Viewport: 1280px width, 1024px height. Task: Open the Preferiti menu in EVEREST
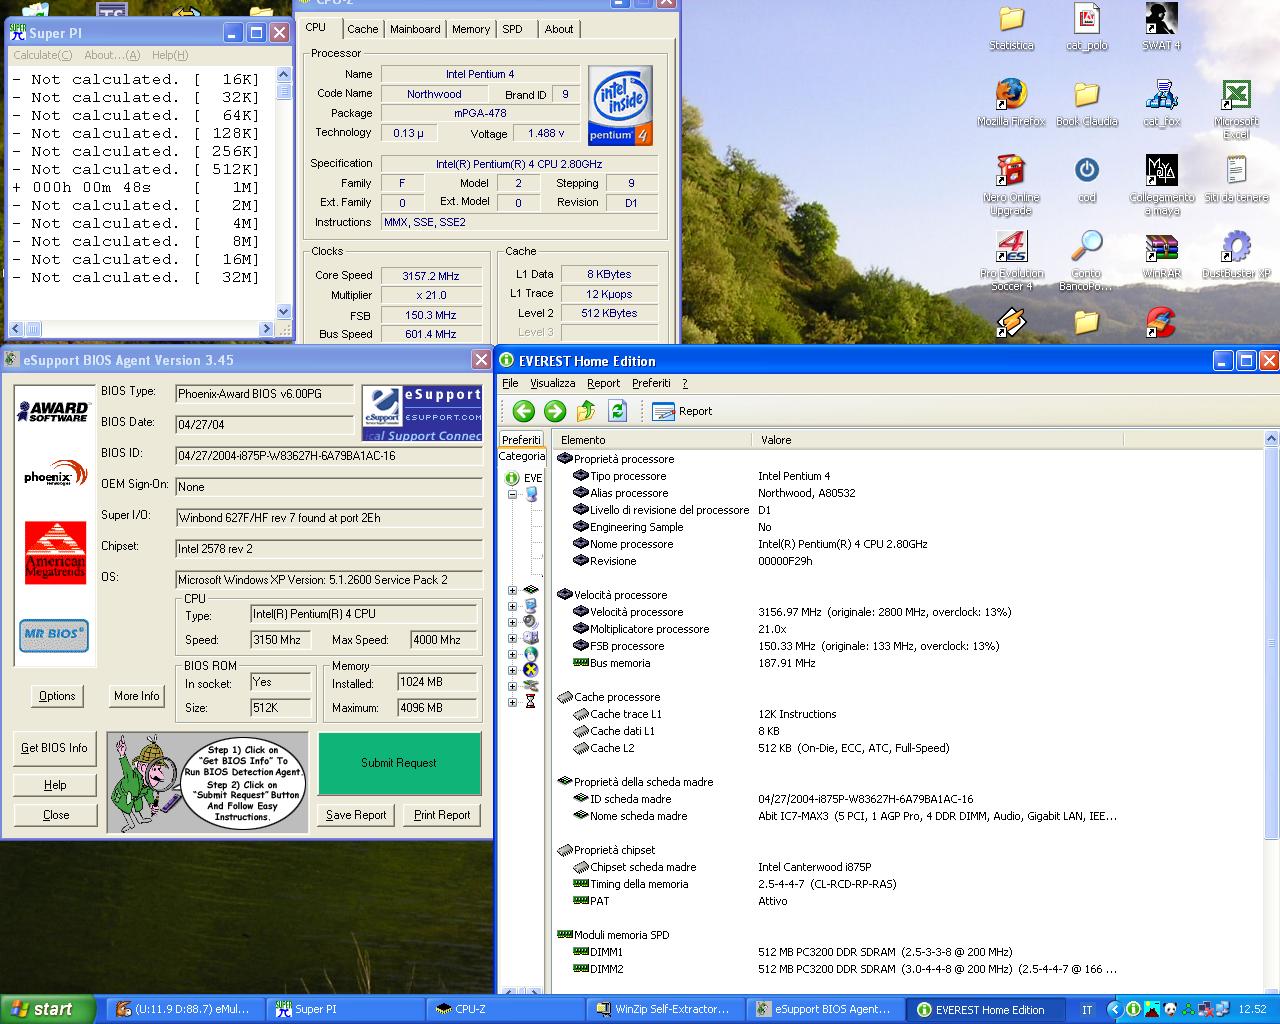(651, 383)
